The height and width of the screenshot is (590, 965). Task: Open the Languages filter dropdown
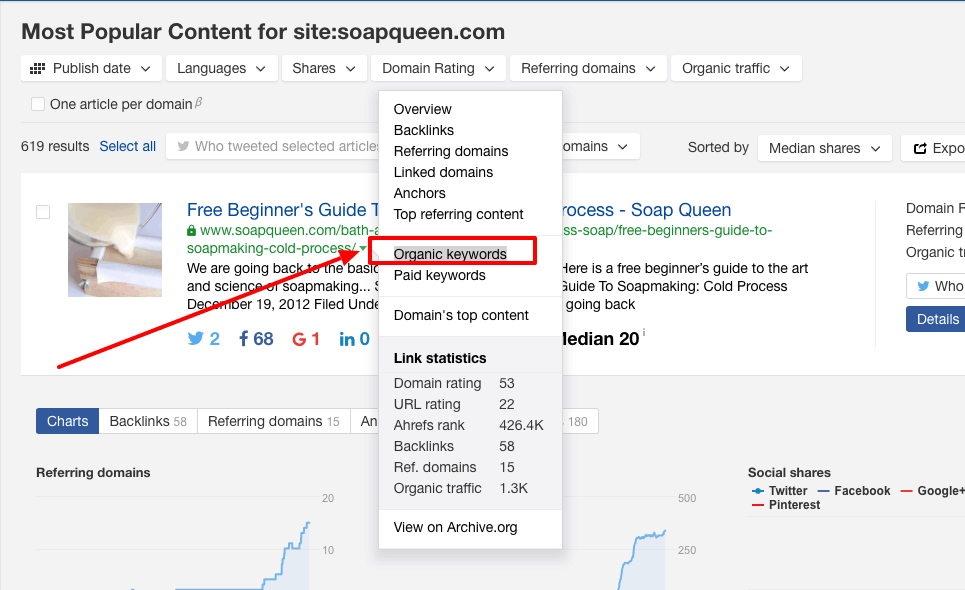(x=221, y=68)
